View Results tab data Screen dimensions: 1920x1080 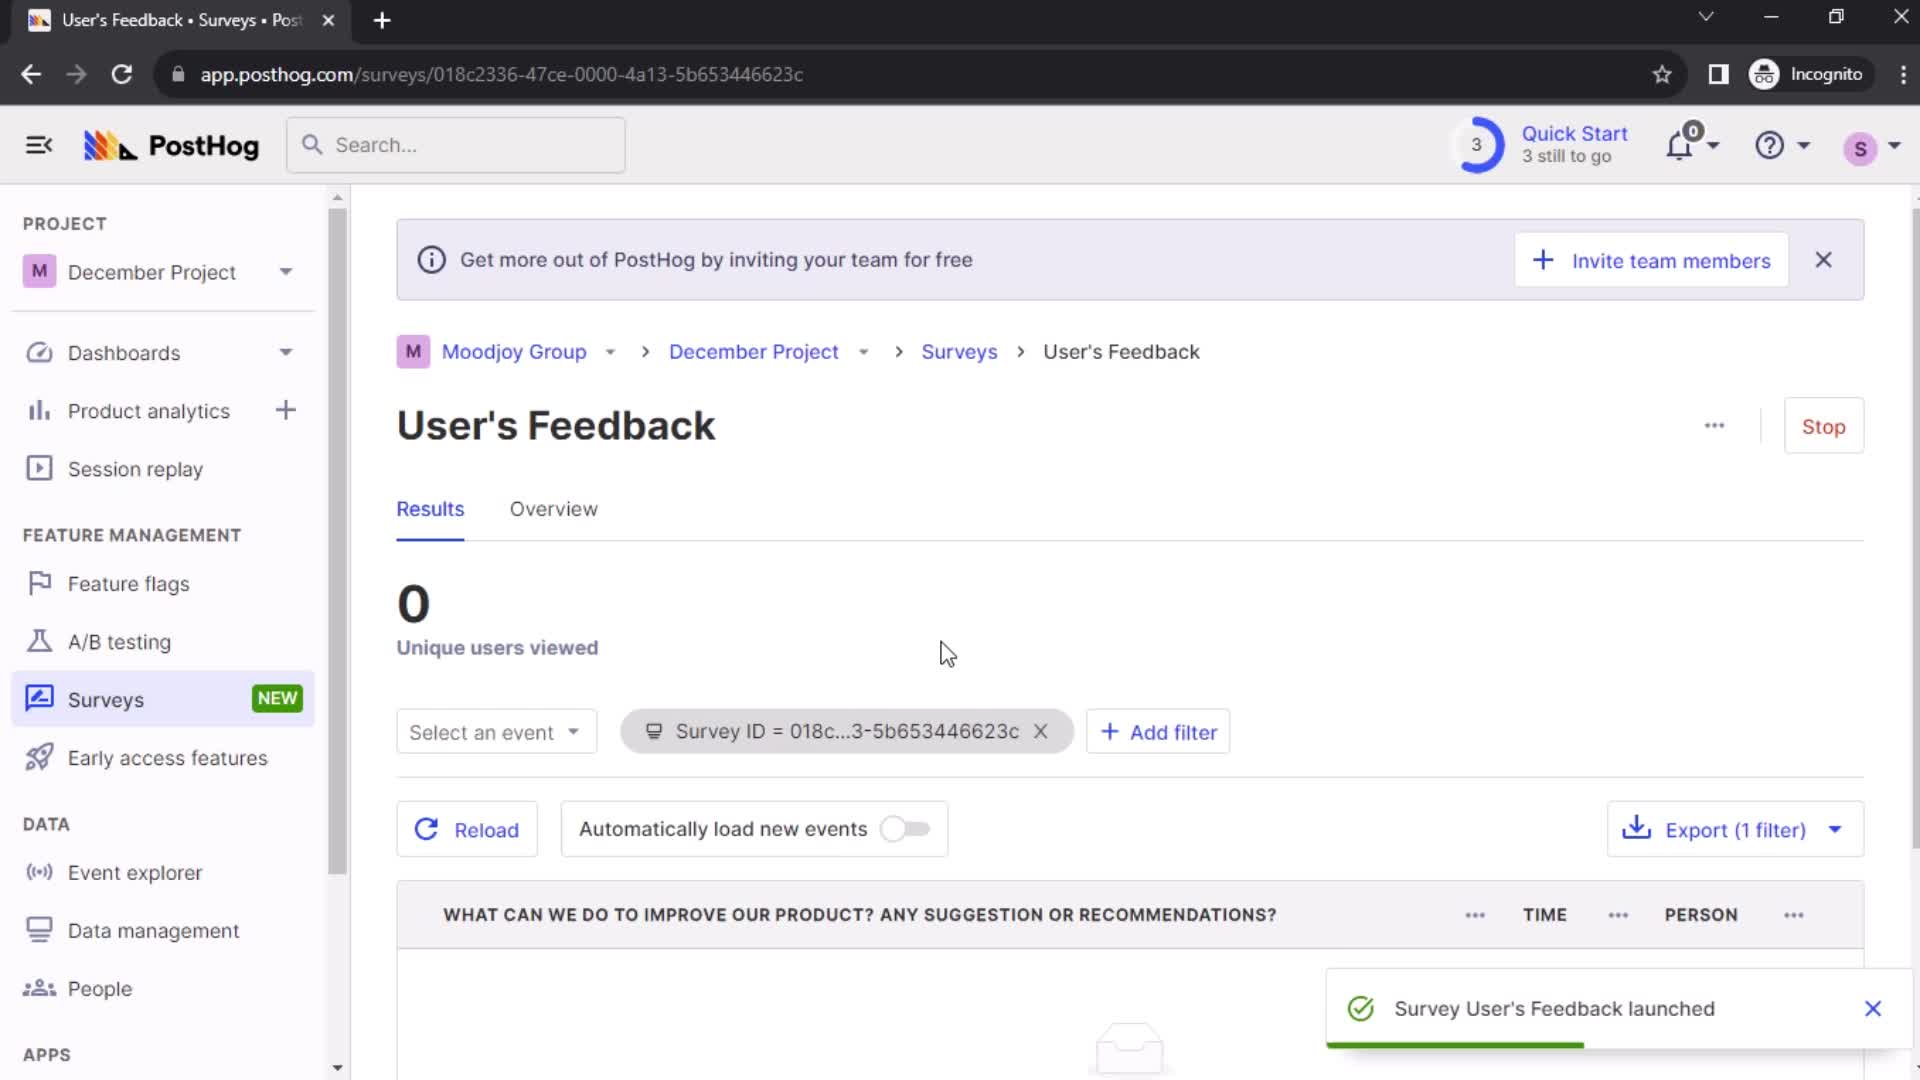click(431, 509)
